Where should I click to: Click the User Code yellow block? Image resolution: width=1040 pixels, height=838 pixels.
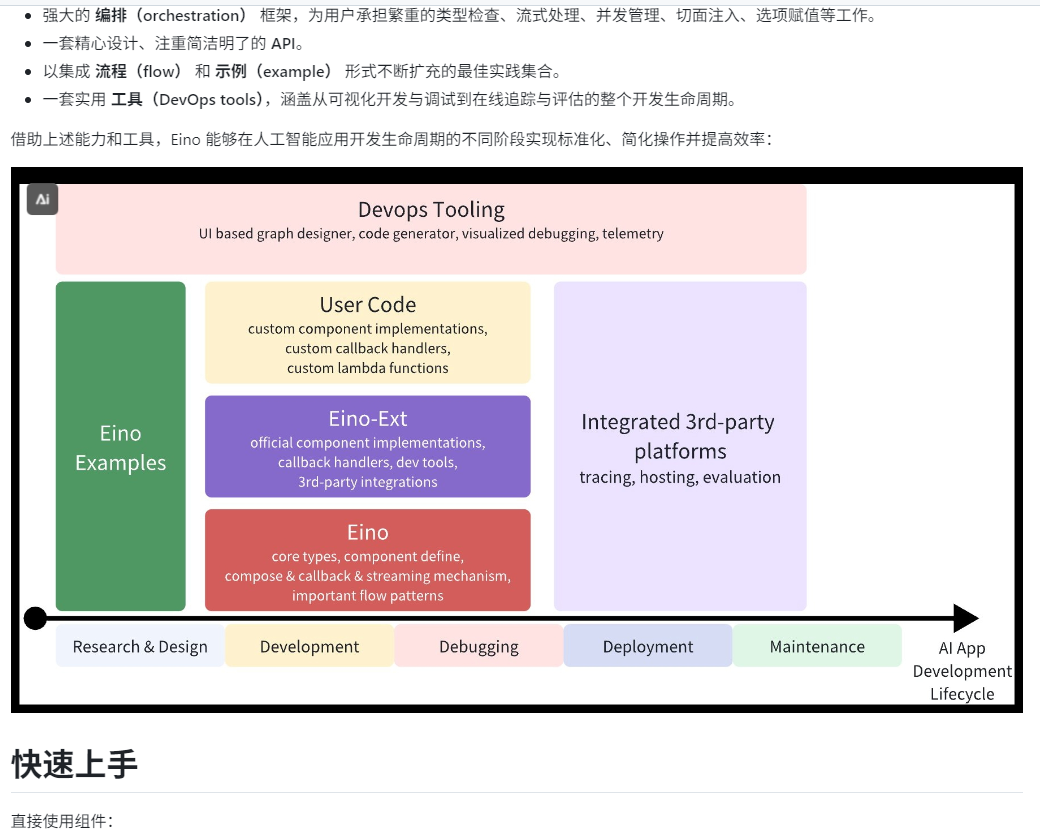point(367,332)
